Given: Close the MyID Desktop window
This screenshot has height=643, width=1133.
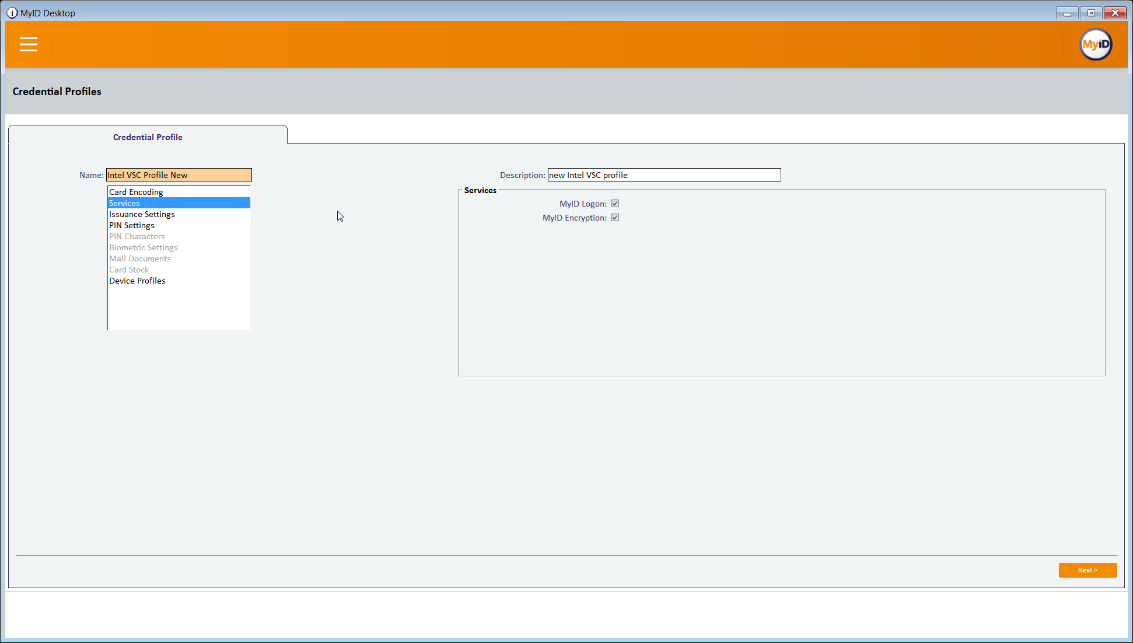Looking at the screenshot, I should 1115,13.
